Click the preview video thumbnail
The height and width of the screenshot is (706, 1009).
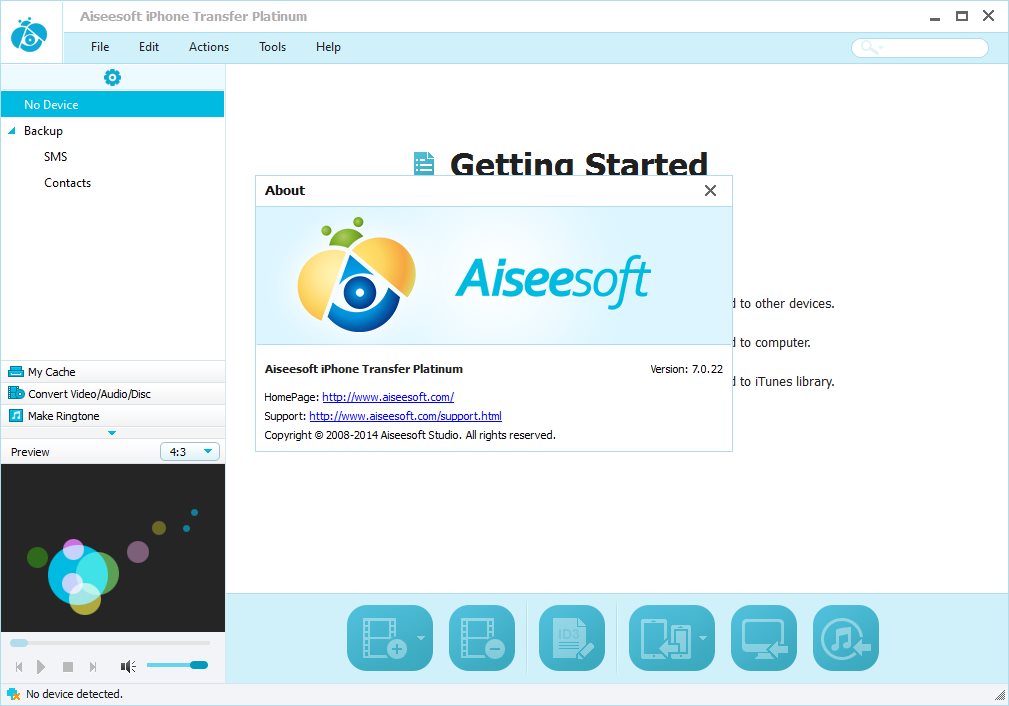[113, 548]
